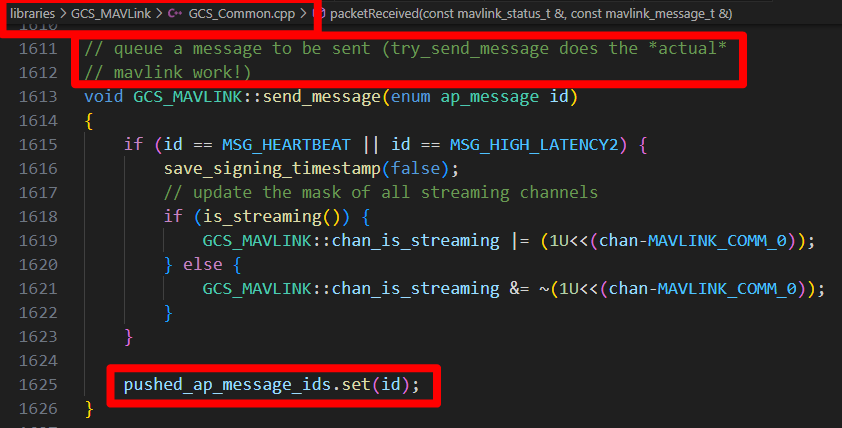Click line number 1618 in gutter
Image resolution: width=842 pixels, height=428 pixels.
(38, 217)
